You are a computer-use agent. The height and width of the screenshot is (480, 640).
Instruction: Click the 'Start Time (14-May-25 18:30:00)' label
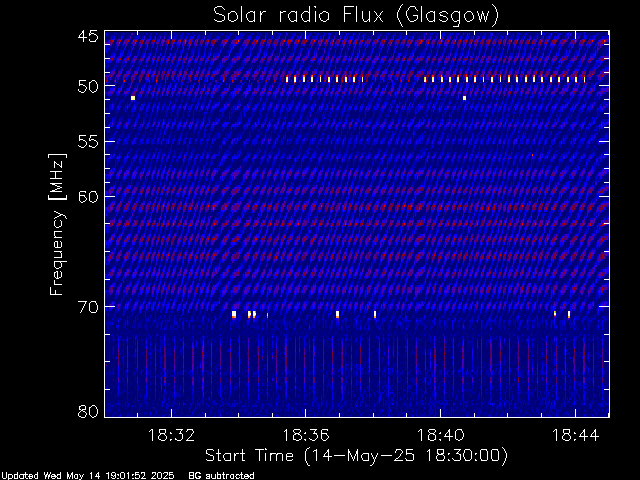point(356,456)
